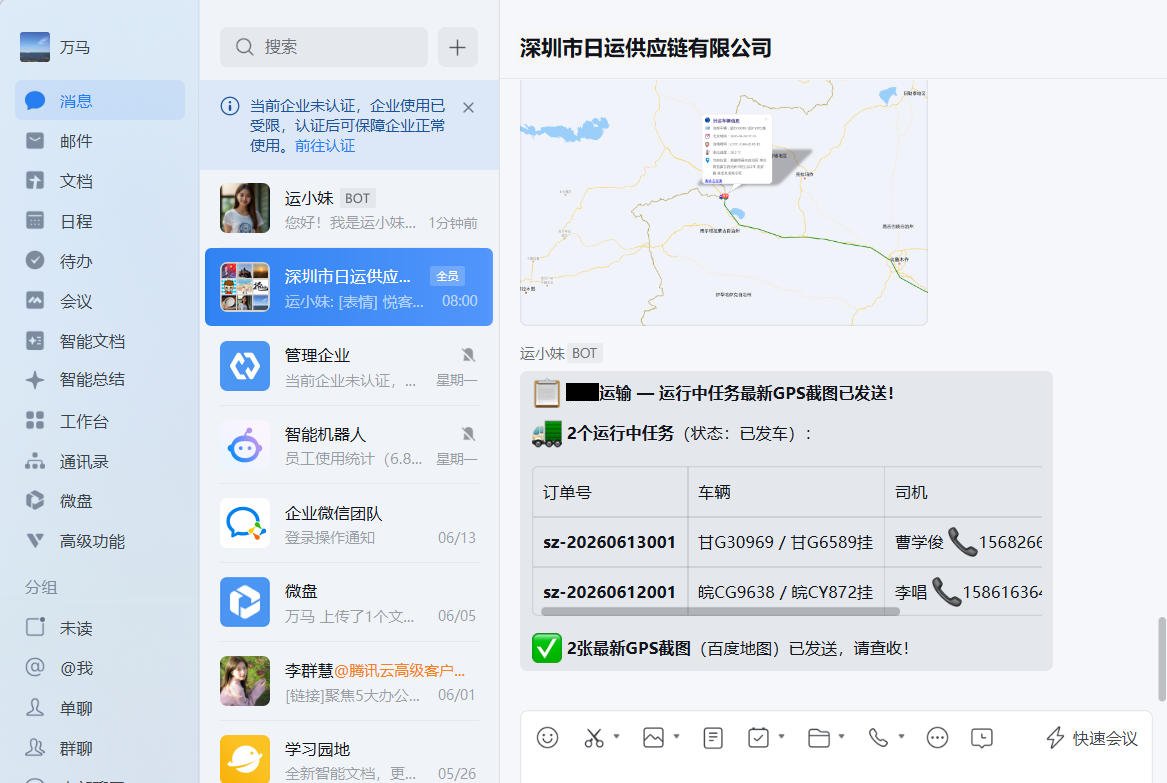
Task: Open the 企业微信团队 conversation
Action: 349,524
